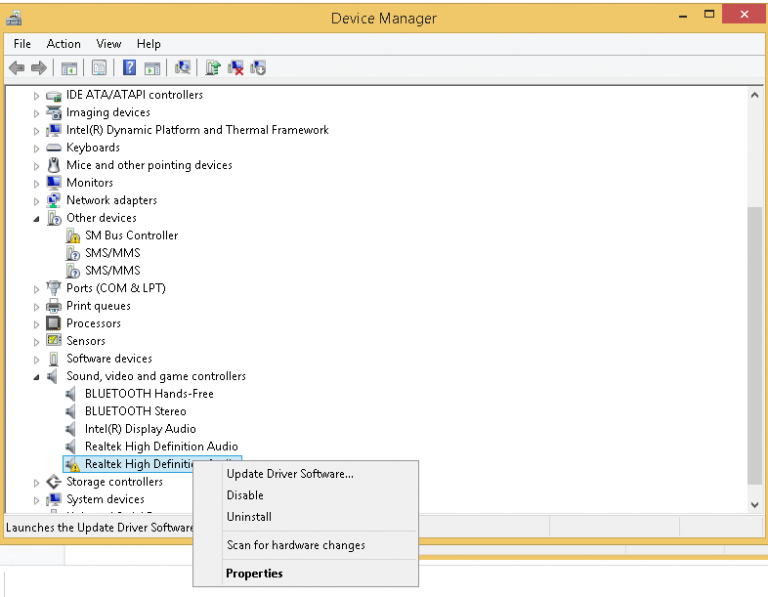The image size is (768, 597).
Task: Expand the Keyboards node arrow
Action: coord(36,148)
